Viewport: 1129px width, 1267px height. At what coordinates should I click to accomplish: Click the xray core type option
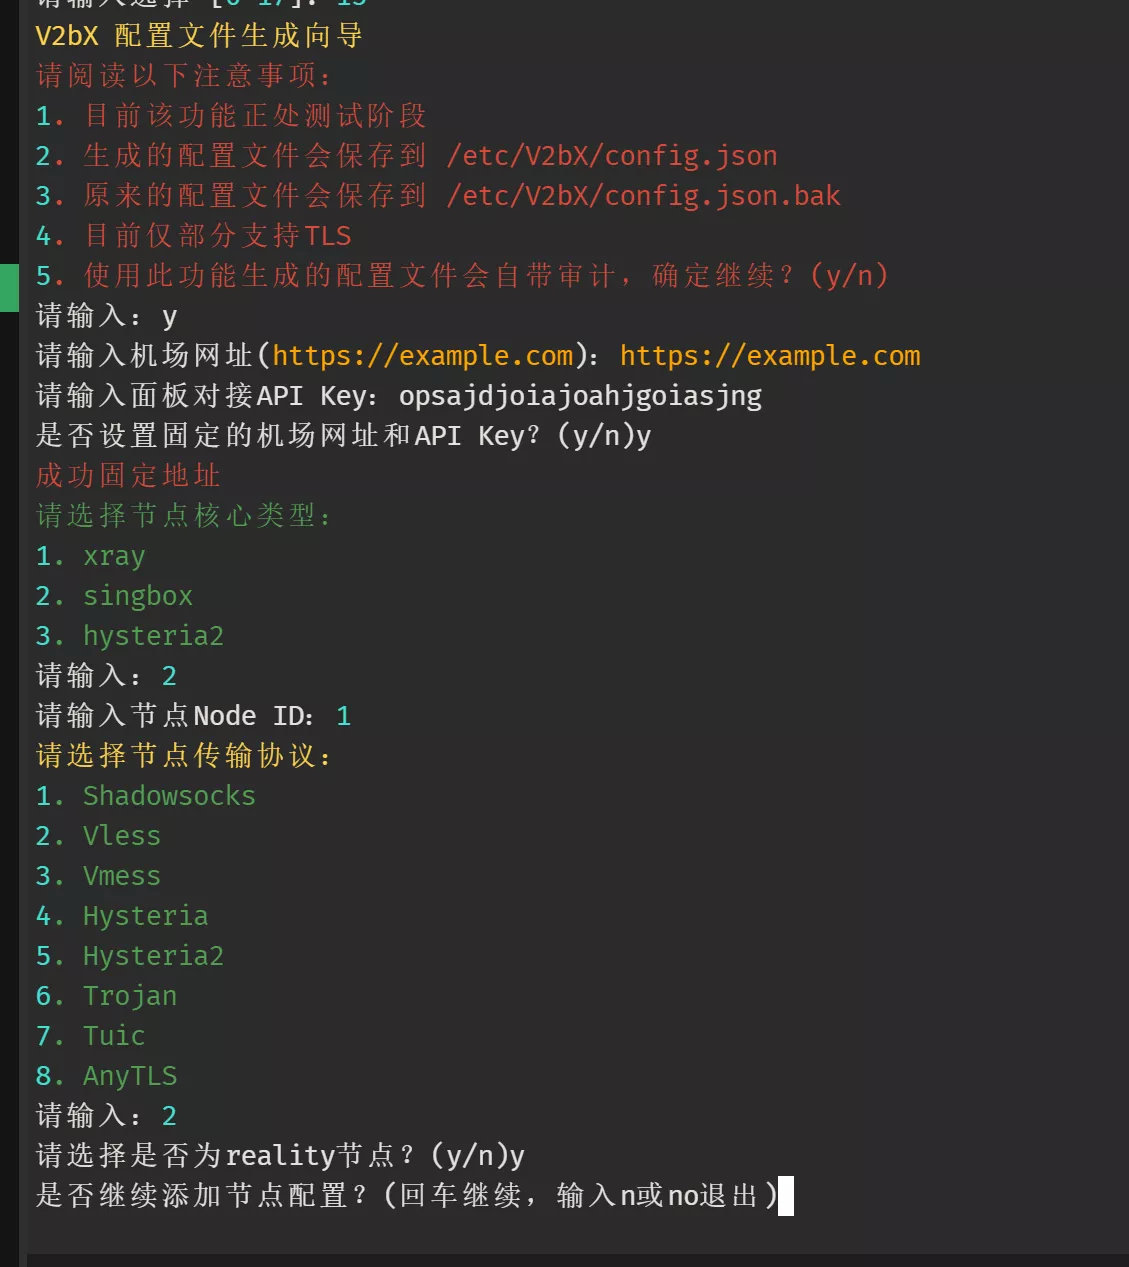(x=114, y=556)
